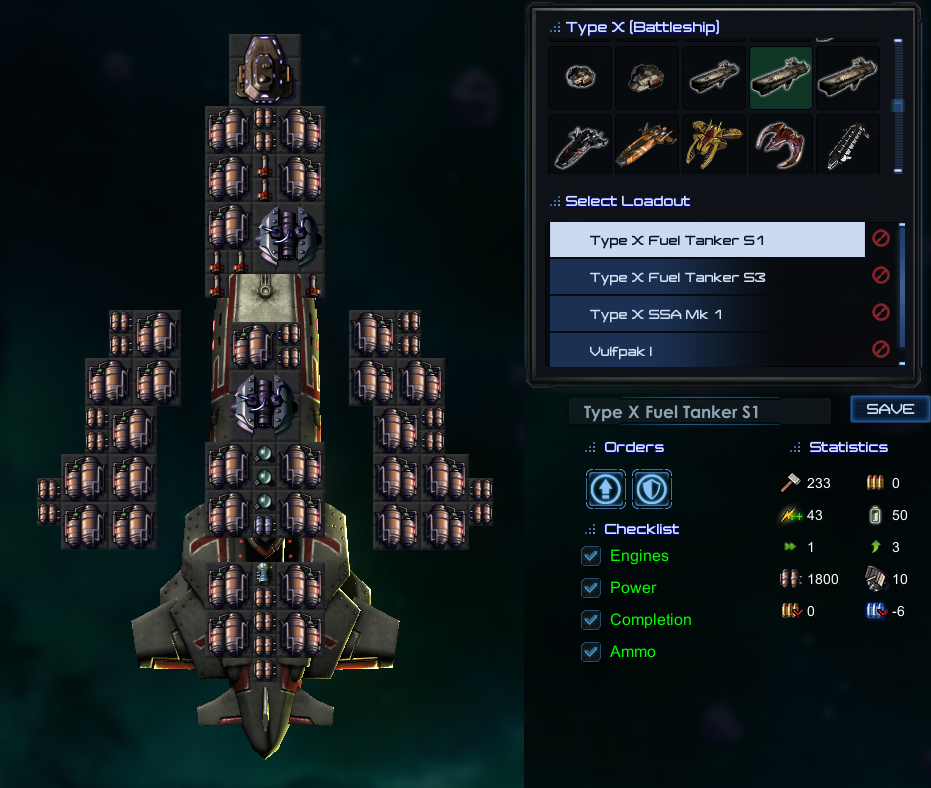Toggle the Power checklist checkbox
The height and width of the screenshot is (788, 931).
pyautogui.click(x=591, y=588)
